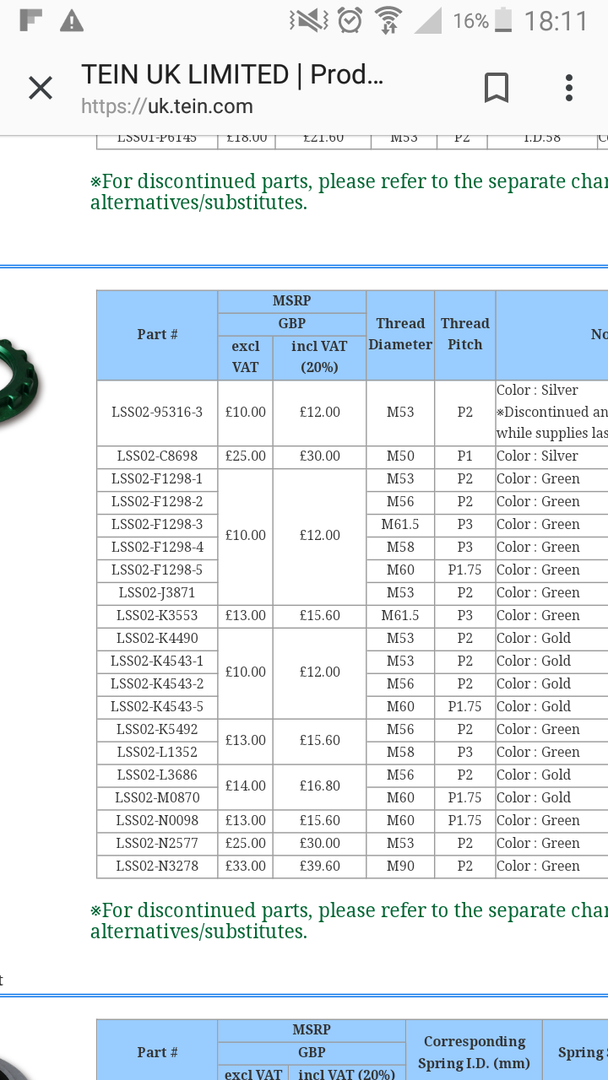Tap the P1.75 cell in LSS02-N0098 row
Image resolution: width=608 pixels, height=1080 pixels.
465,820
